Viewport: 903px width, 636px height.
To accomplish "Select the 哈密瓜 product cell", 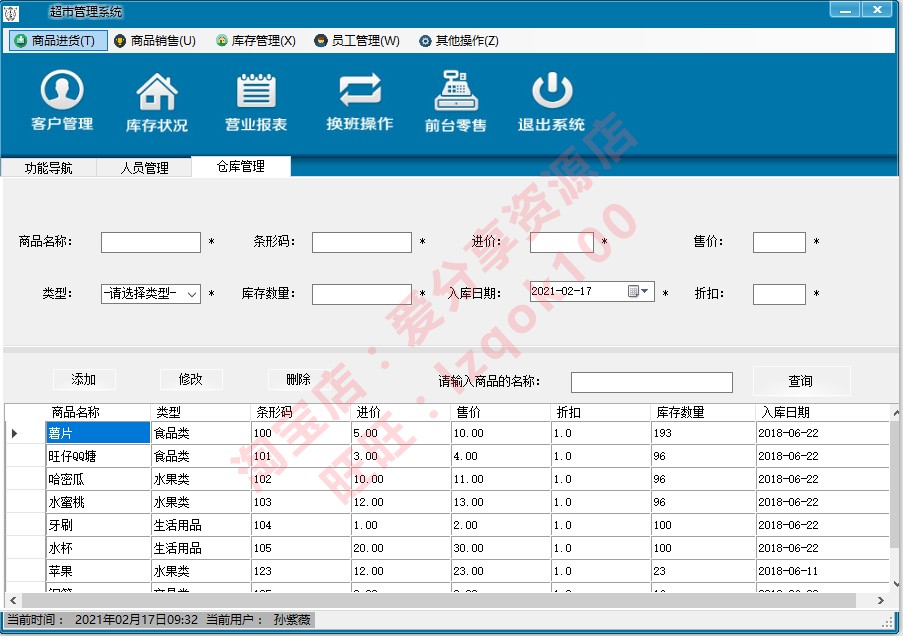I will pyautogui.click(x=98, y=479).
